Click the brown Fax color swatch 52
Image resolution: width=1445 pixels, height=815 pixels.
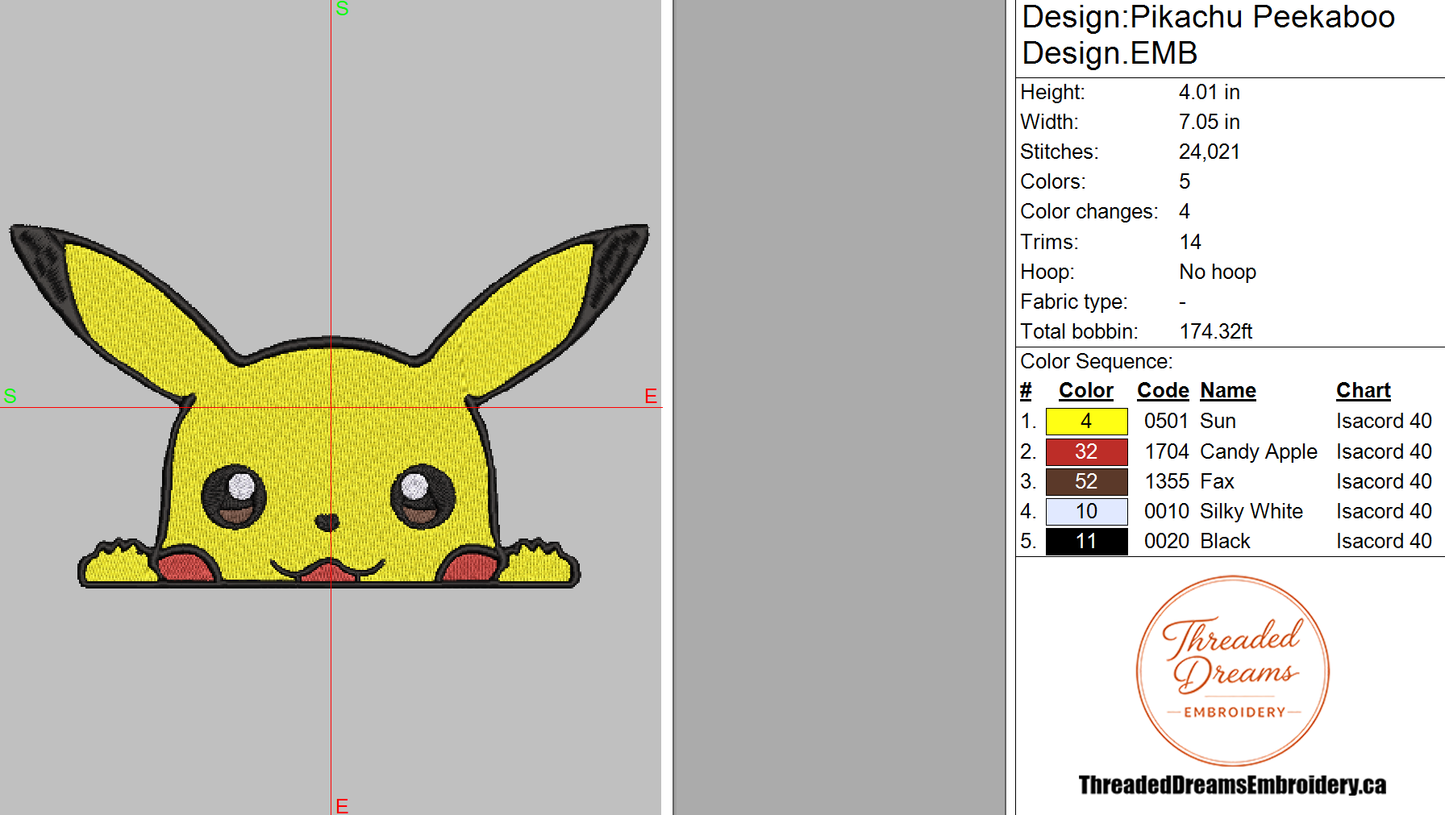click(1086, 481)
